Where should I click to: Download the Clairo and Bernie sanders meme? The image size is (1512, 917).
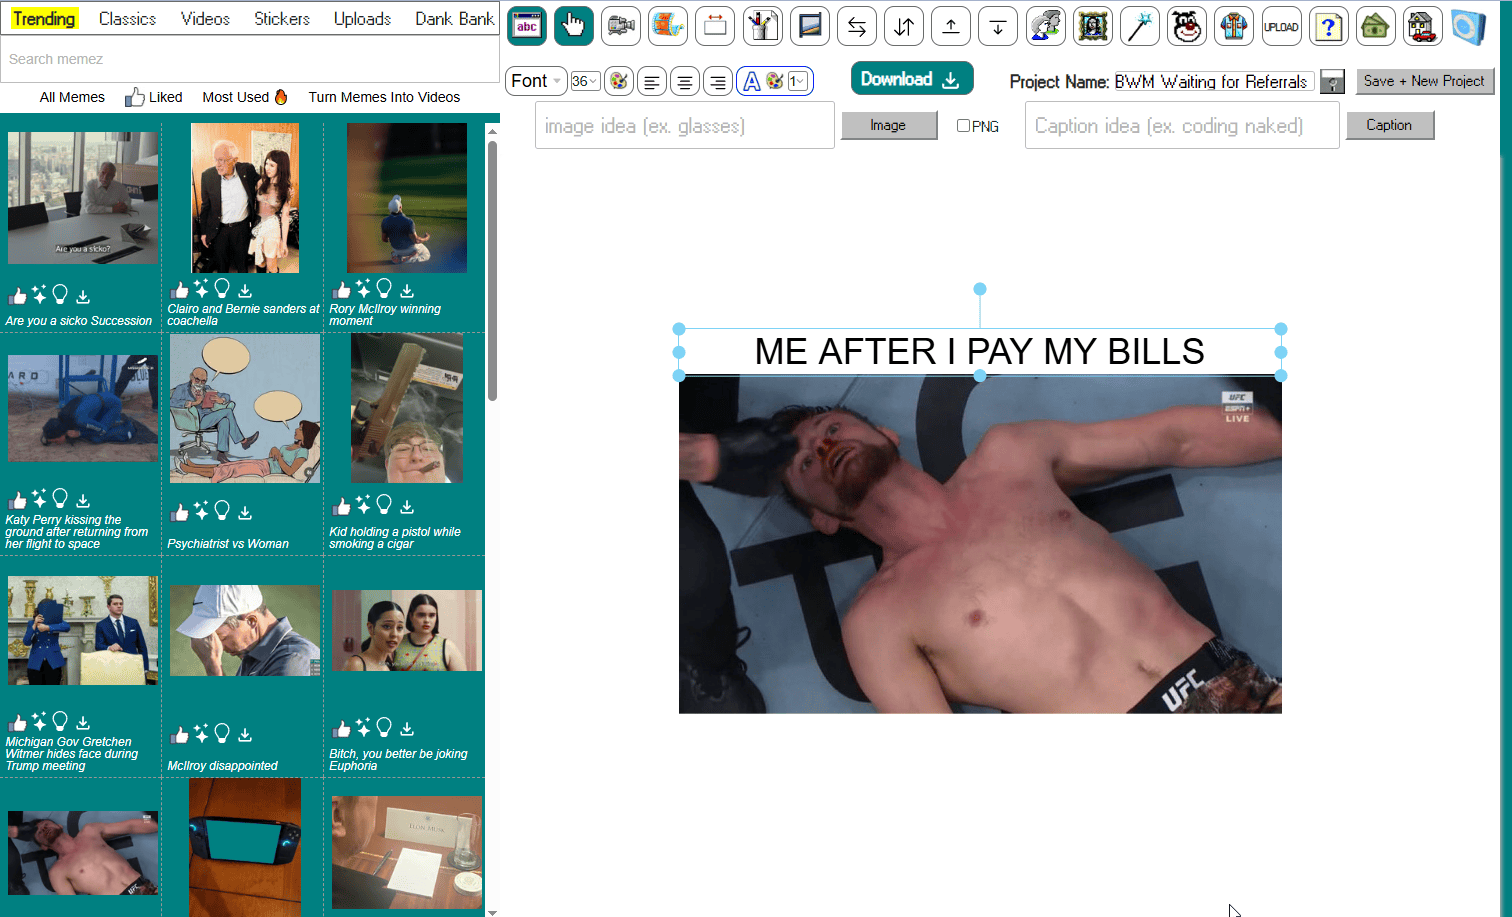[245, 291]
